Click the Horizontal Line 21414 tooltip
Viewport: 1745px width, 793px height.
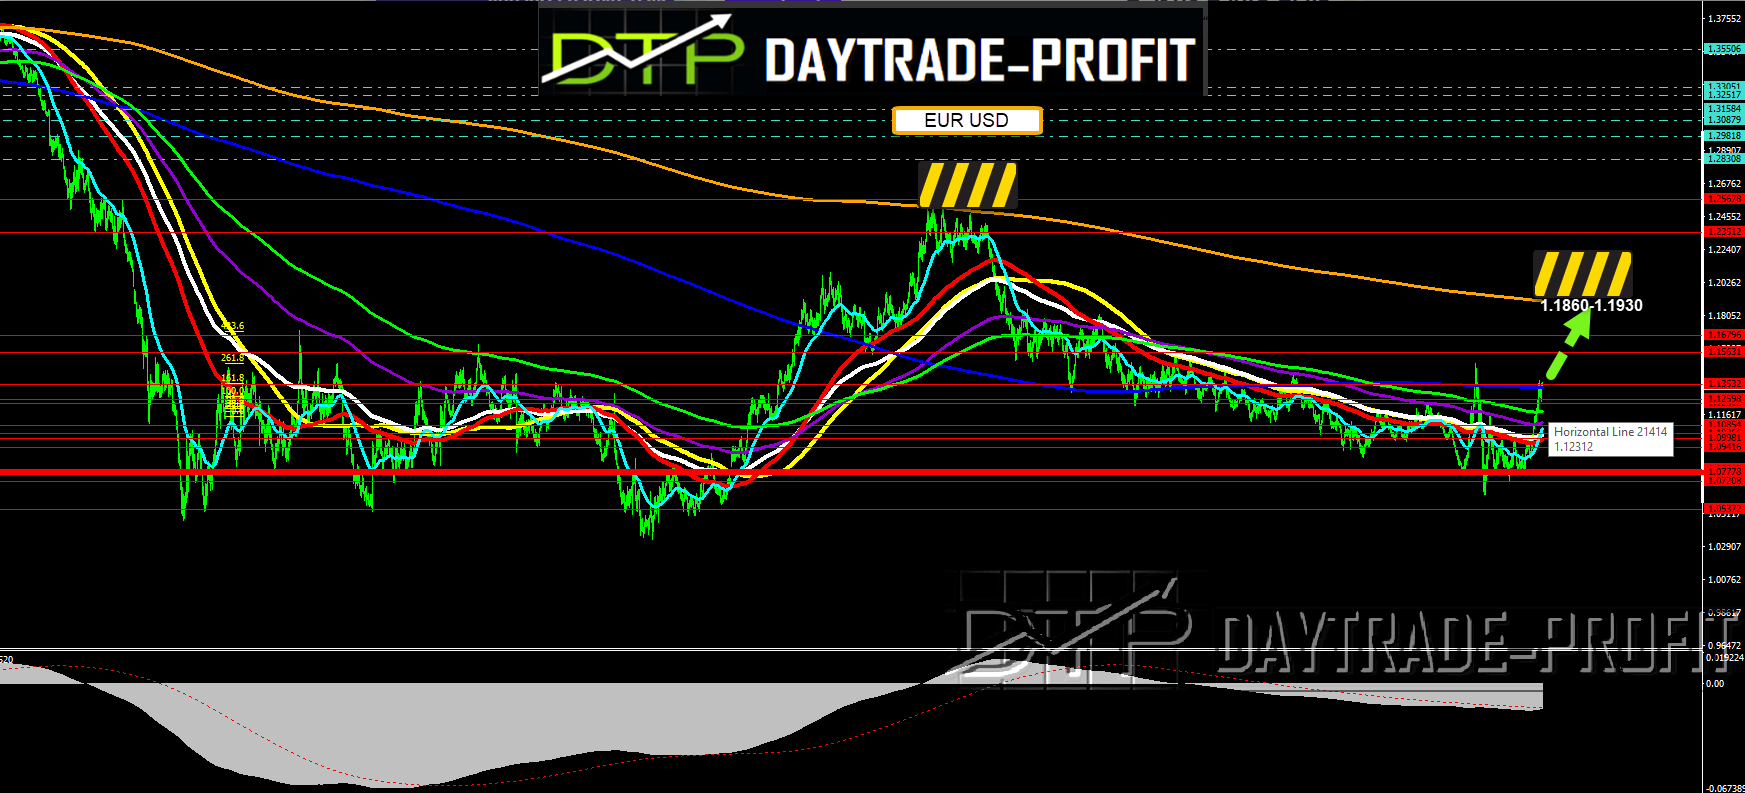1610,439
